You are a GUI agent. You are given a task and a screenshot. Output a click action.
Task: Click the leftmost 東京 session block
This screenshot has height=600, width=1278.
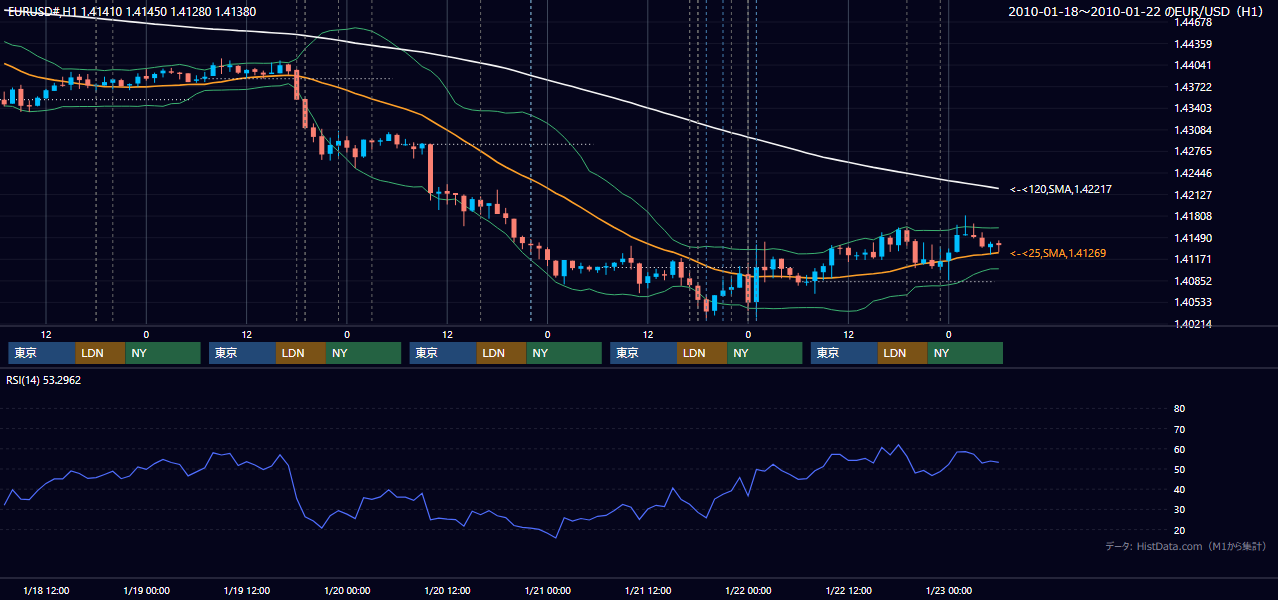click(42, 353)
